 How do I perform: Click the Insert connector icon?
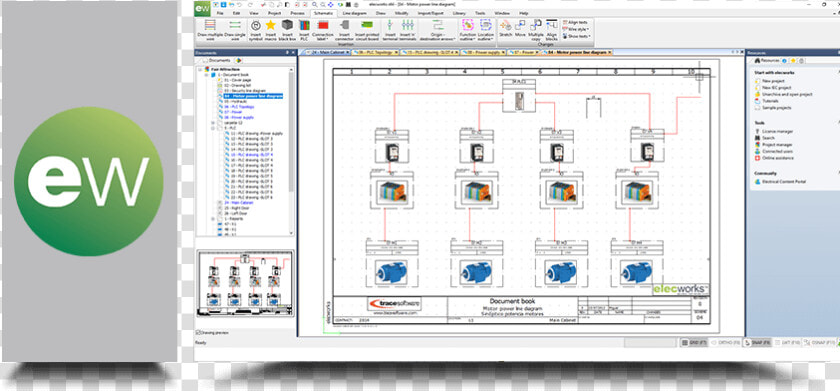coord(344,30)
